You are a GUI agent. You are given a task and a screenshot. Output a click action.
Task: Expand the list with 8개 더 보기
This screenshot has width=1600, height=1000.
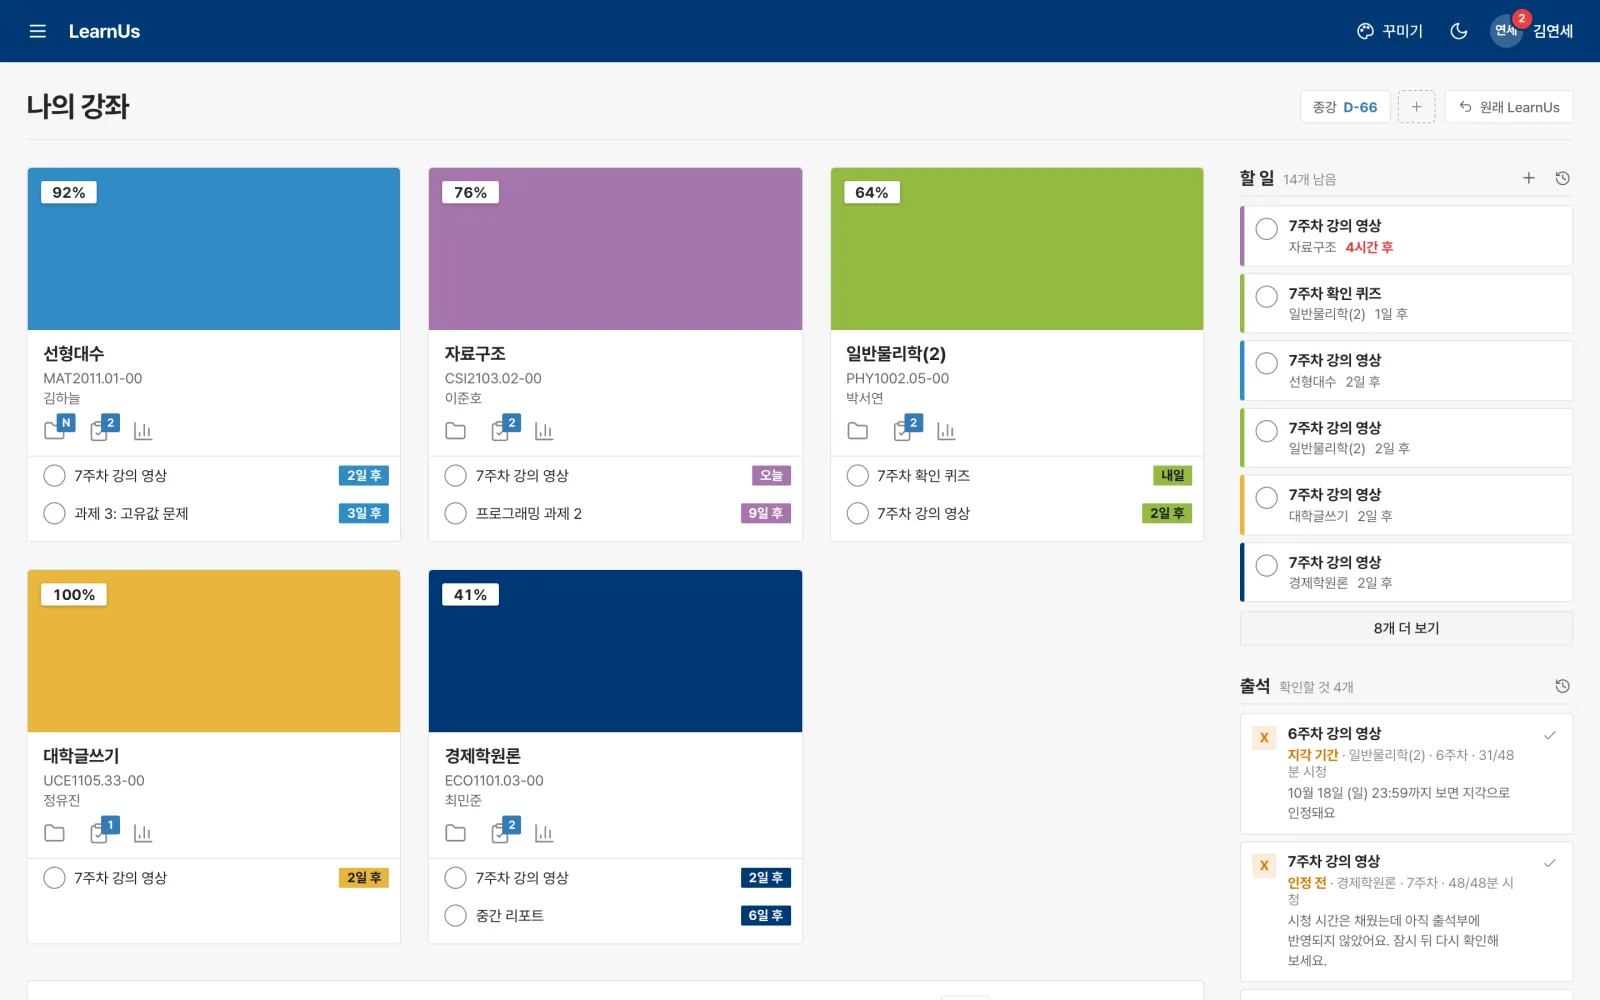[1406, 628]
